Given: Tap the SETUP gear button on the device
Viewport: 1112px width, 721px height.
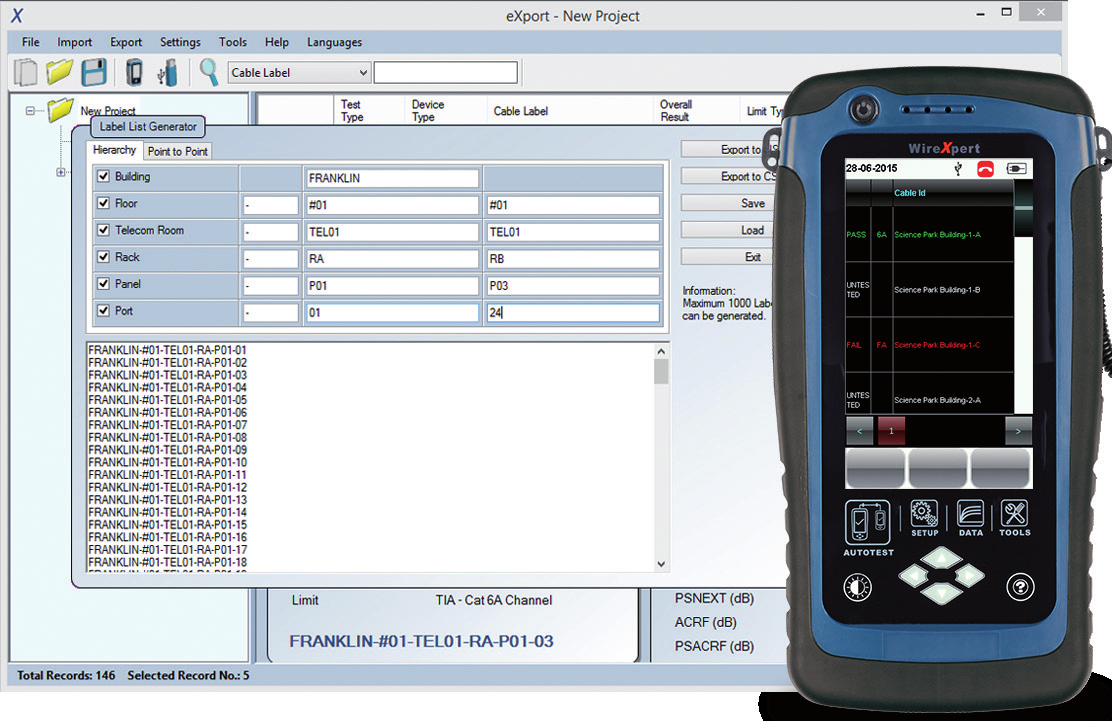Looking at the screenshot, I should pyautogui.click(x=924, y=518).
